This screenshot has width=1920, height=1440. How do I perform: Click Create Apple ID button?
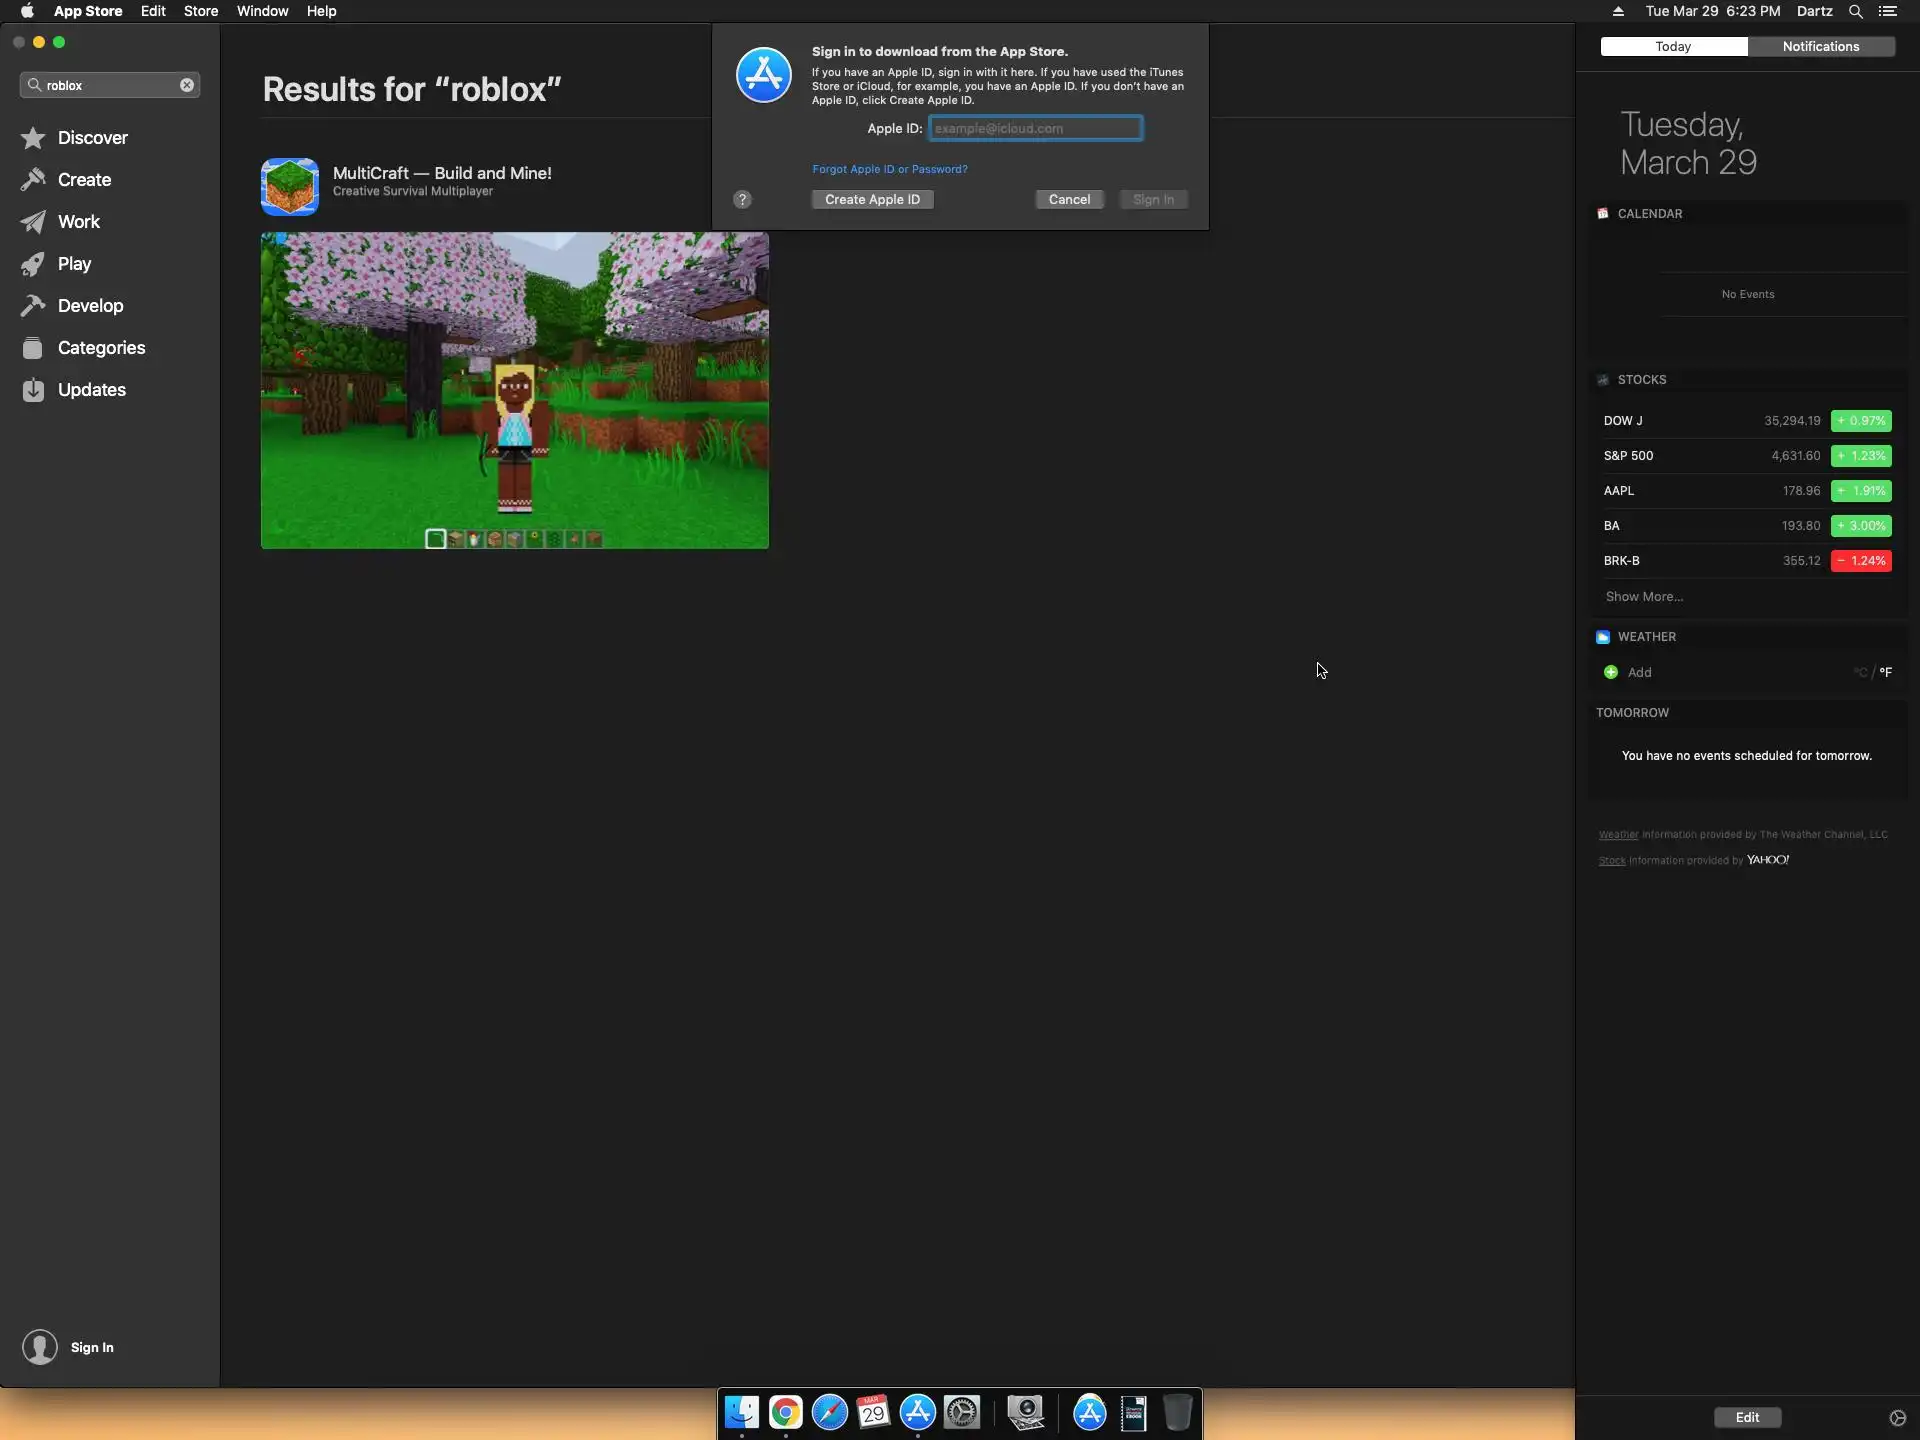click(872, 200)
